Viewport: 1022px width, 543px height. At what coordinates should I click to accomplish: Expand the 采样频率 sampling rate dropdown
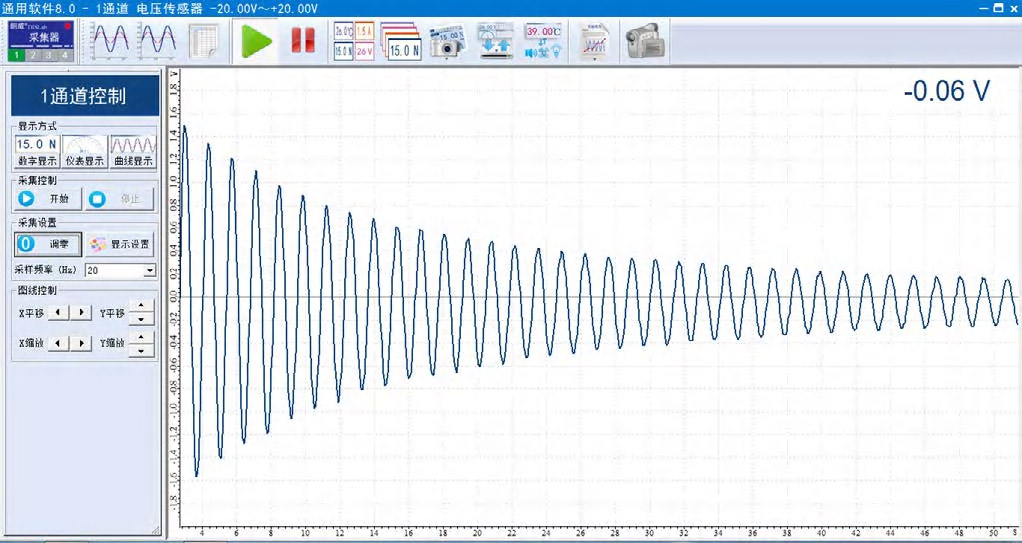pos(150,271)
